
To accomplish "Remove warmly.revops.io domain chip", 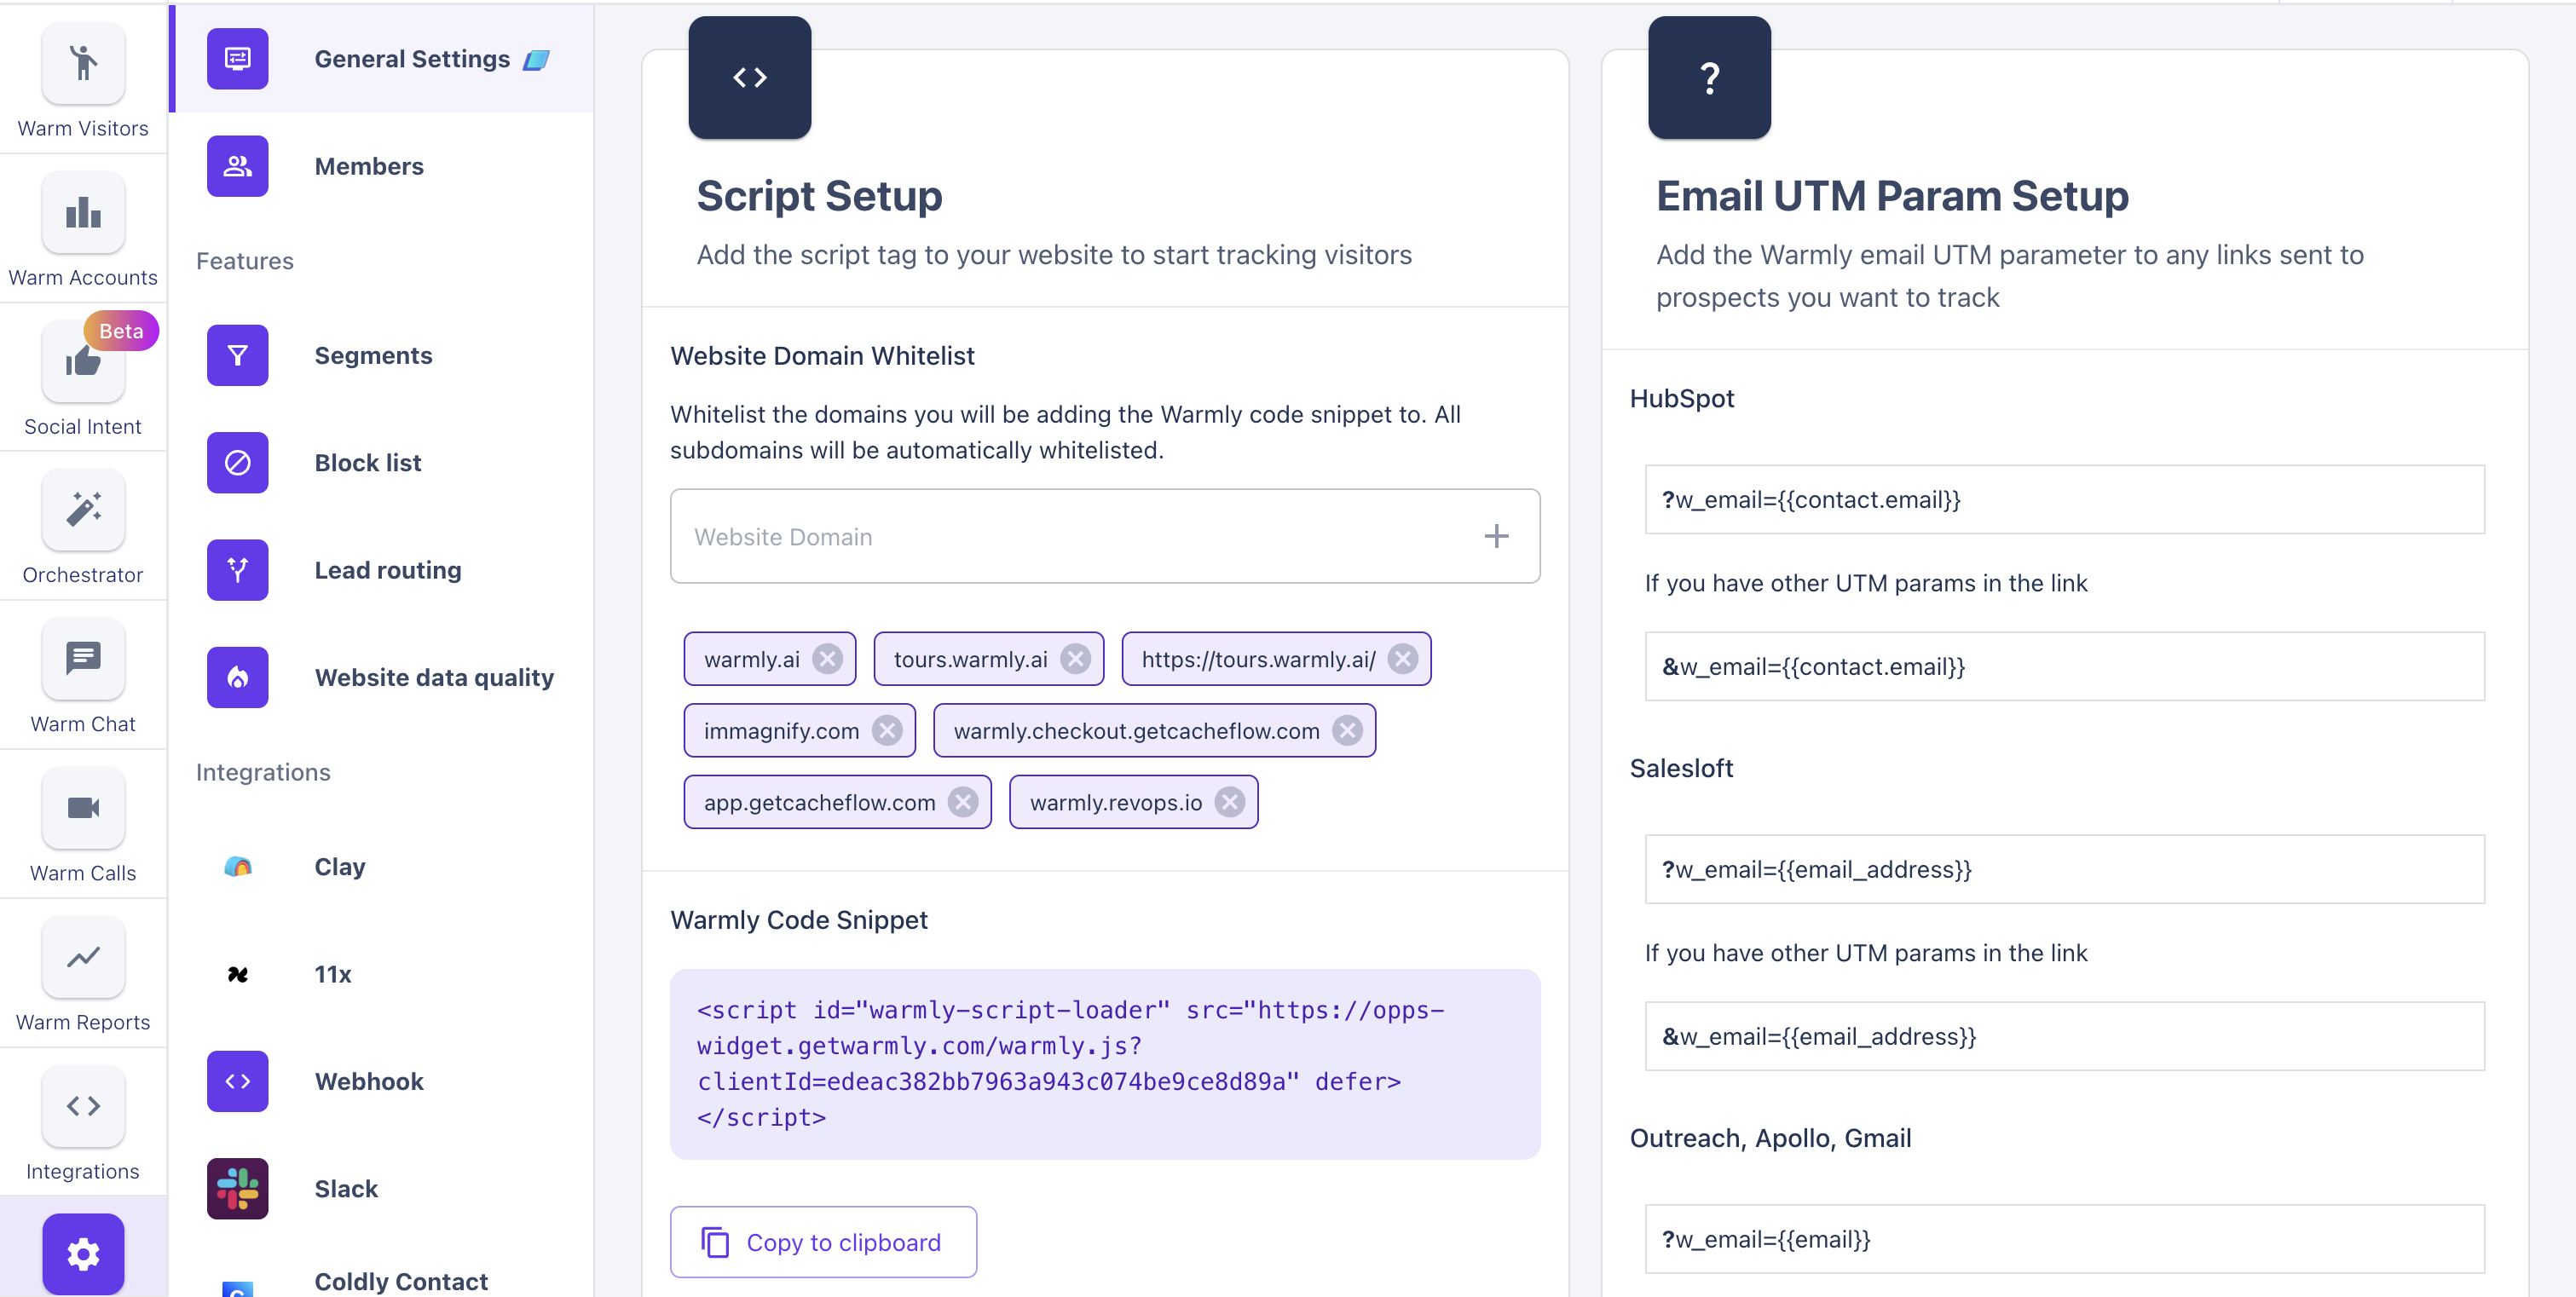I will tap(1230, 802).
